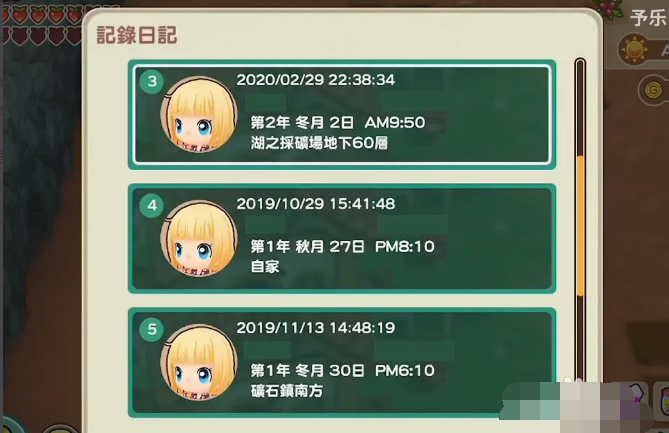This screenshot has width=669, height=433.
Task: Click the orange scrollbar thumb of the diary list
Action: [x=580, y=225]
